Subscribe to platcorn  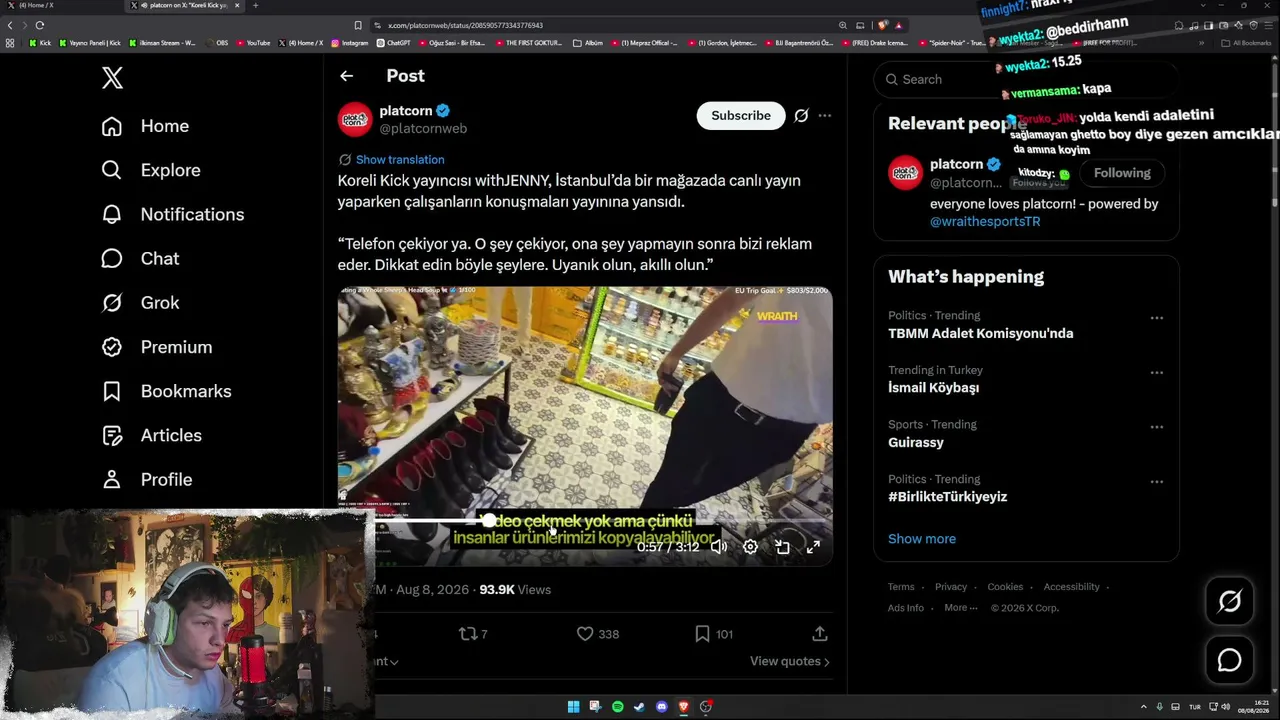point(741,116)
